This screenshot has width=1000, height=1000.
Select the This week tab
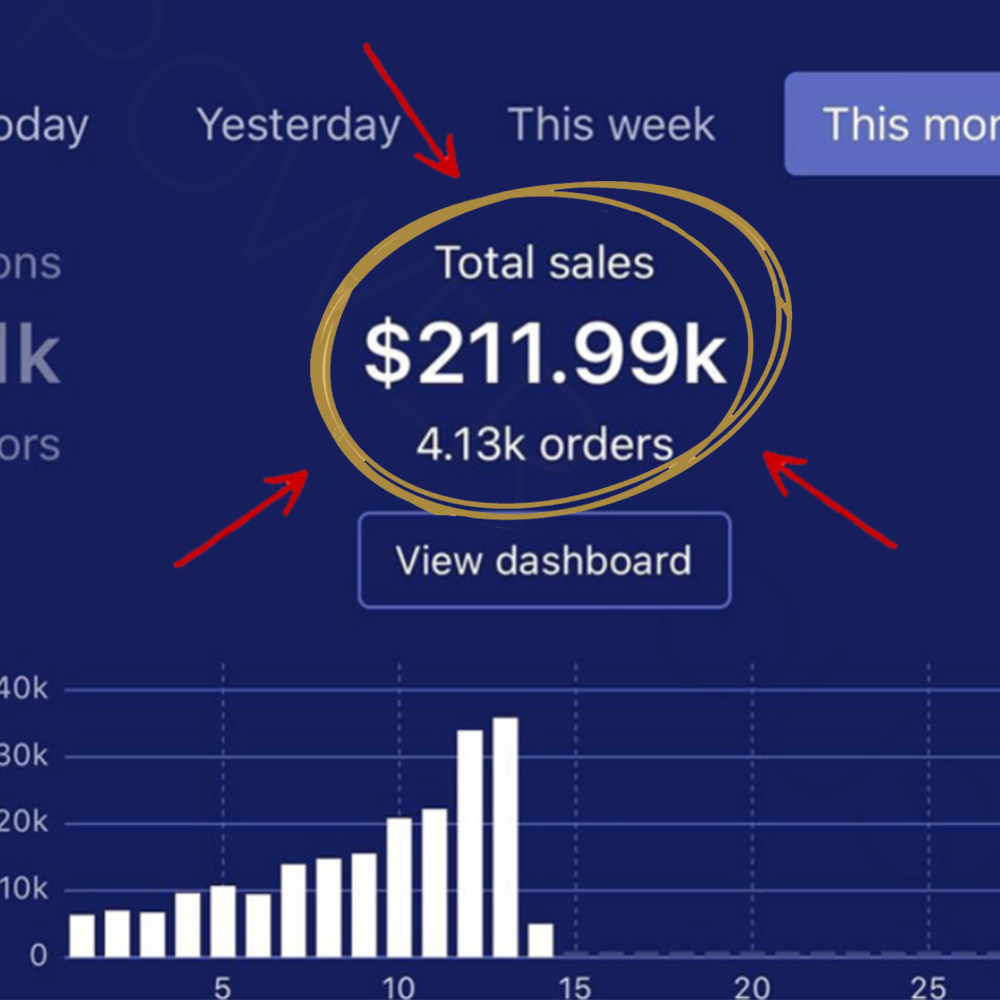[611, 125]
